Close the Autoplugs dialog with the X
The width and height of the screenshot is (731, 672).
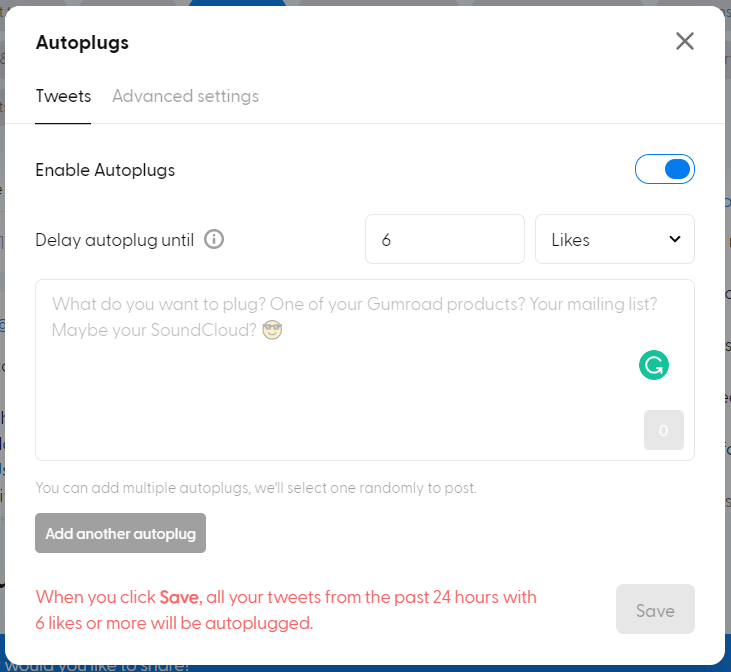pyautogui.click(x=684, y=41)
